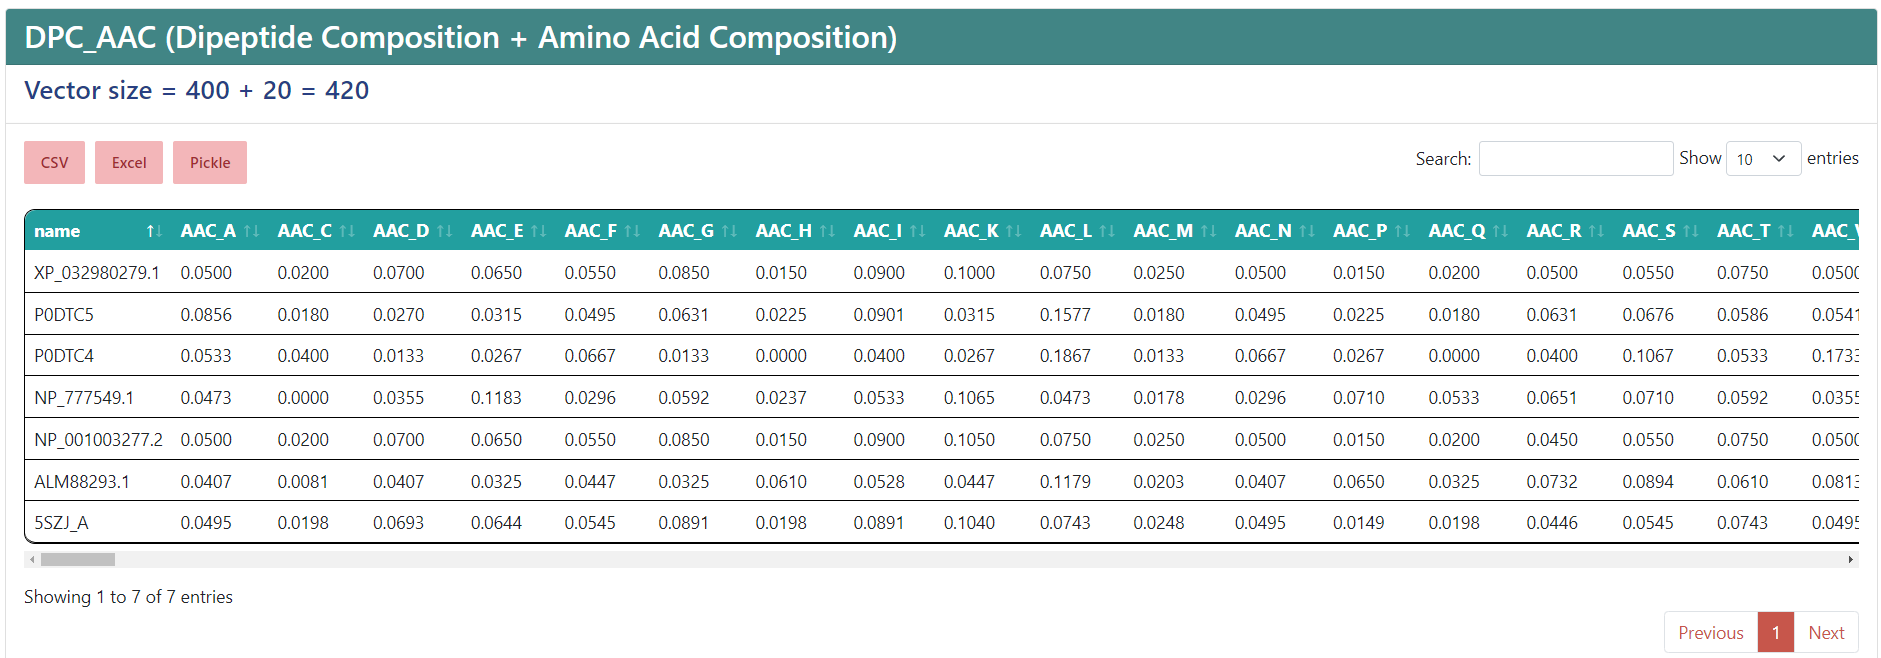This screenshot has width=1881, height=658.
Task: Select page 1 in pagination
Action: (1776, 632)
